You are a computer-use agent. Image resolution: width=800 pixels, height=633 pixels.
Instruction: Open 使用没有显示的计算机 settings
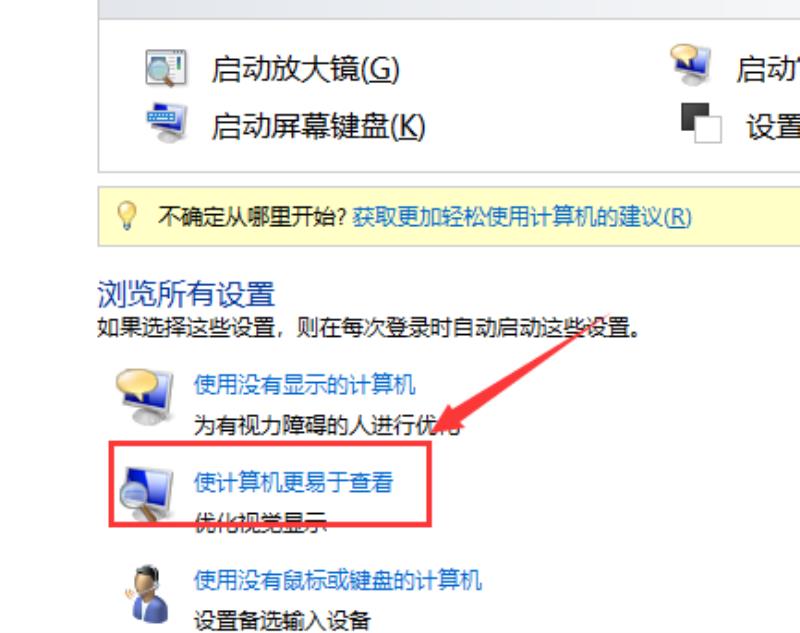point(305,384)
